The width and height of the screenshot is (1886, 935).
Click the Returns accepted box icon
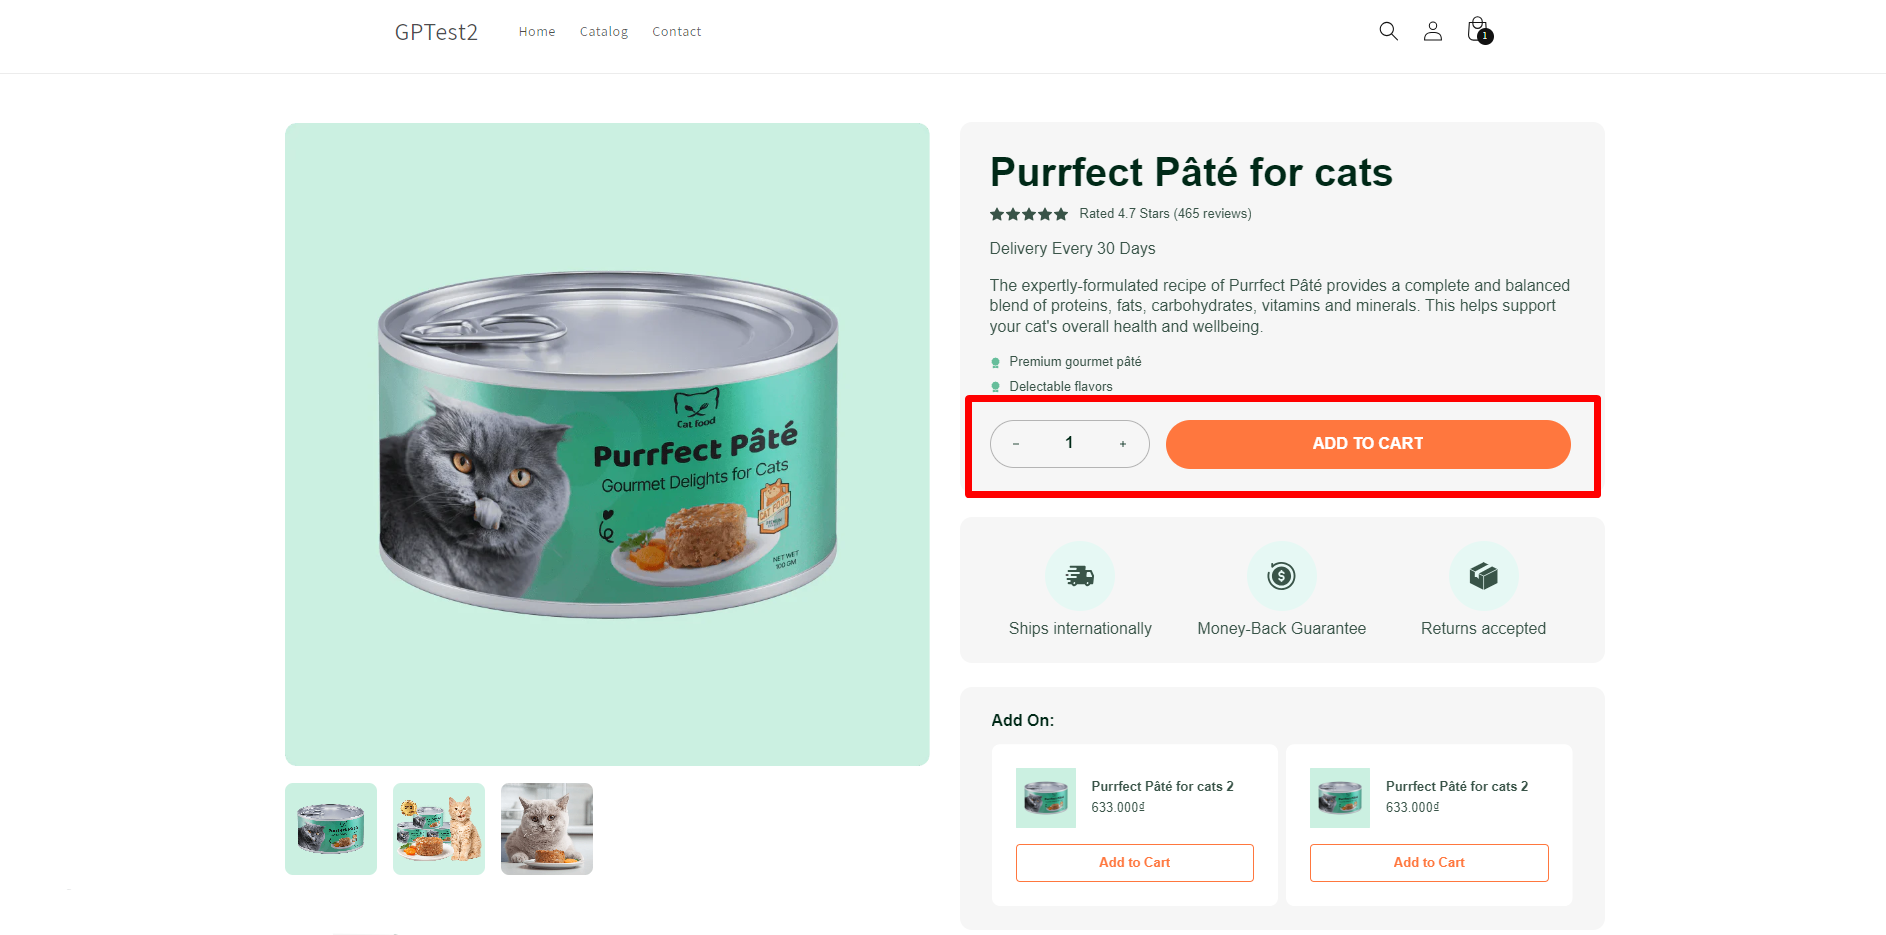(x=1484, y=576)
